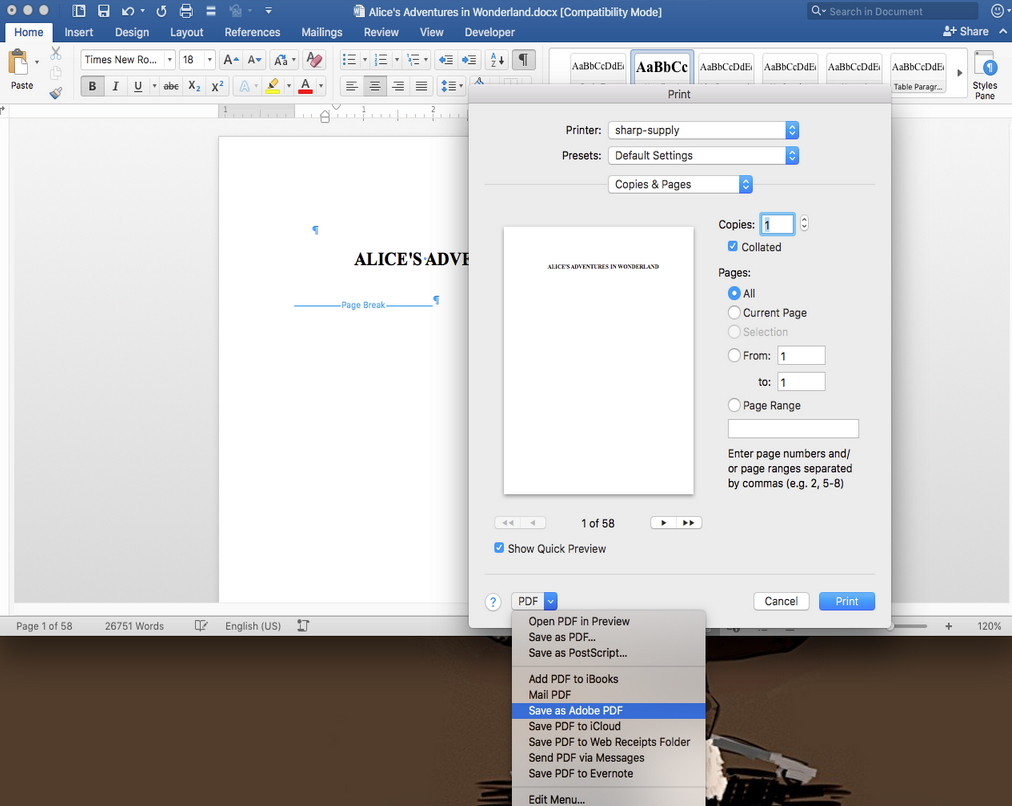The width and height of the screenshot is (1012, 806).
Task: Toggle Bold formatting
Action: tap(92, 86)
